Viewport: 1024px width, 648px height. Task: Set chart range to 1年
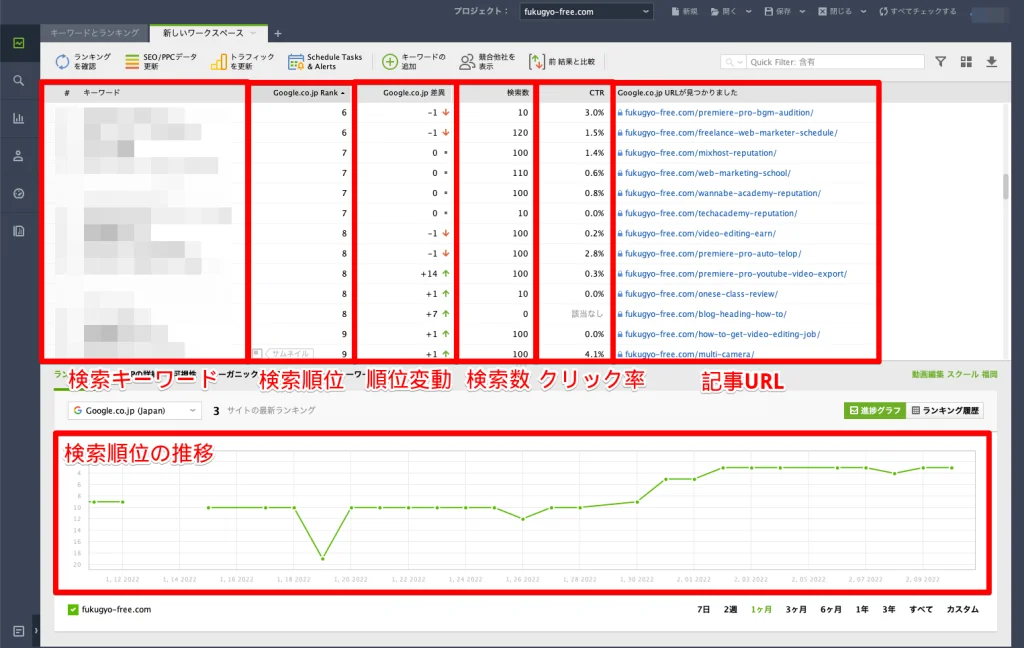click(x=862, y=609)
